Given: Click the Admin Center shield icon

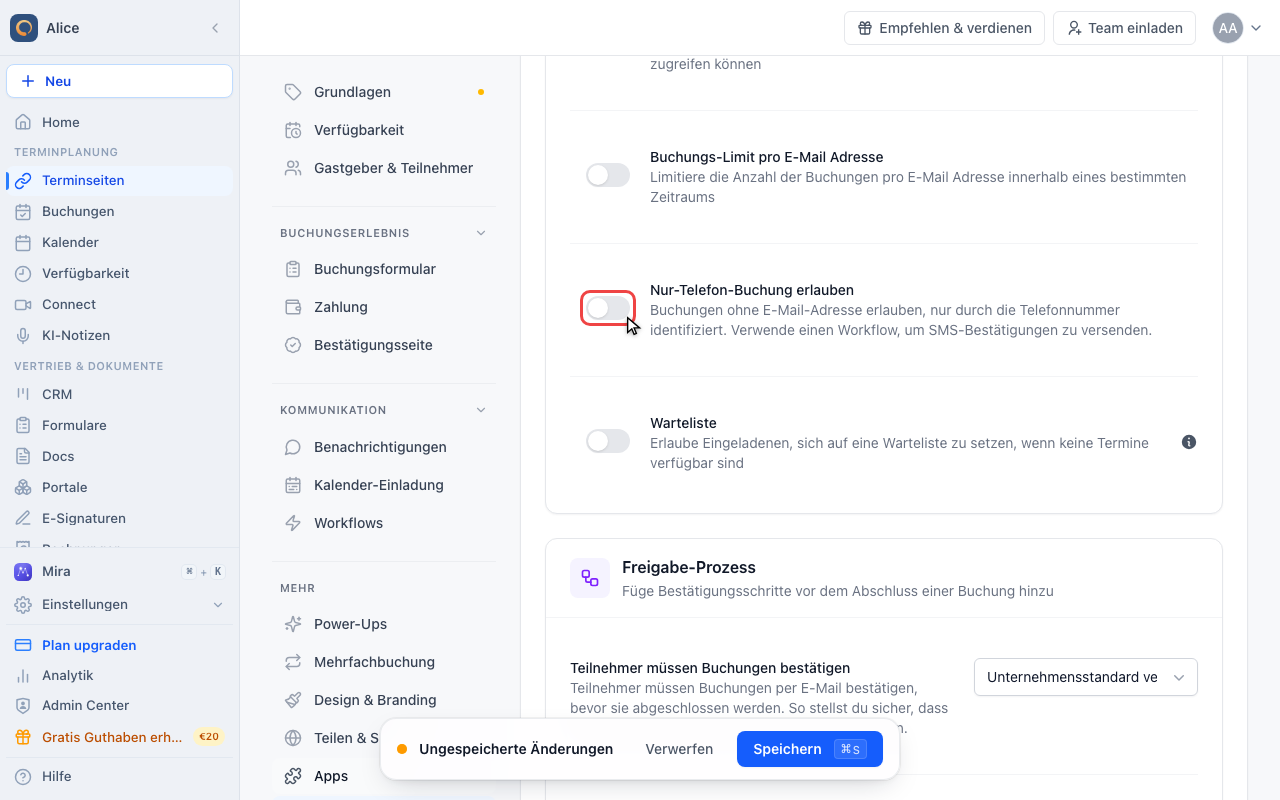Looking at the screenshot, I should point(23,706).
